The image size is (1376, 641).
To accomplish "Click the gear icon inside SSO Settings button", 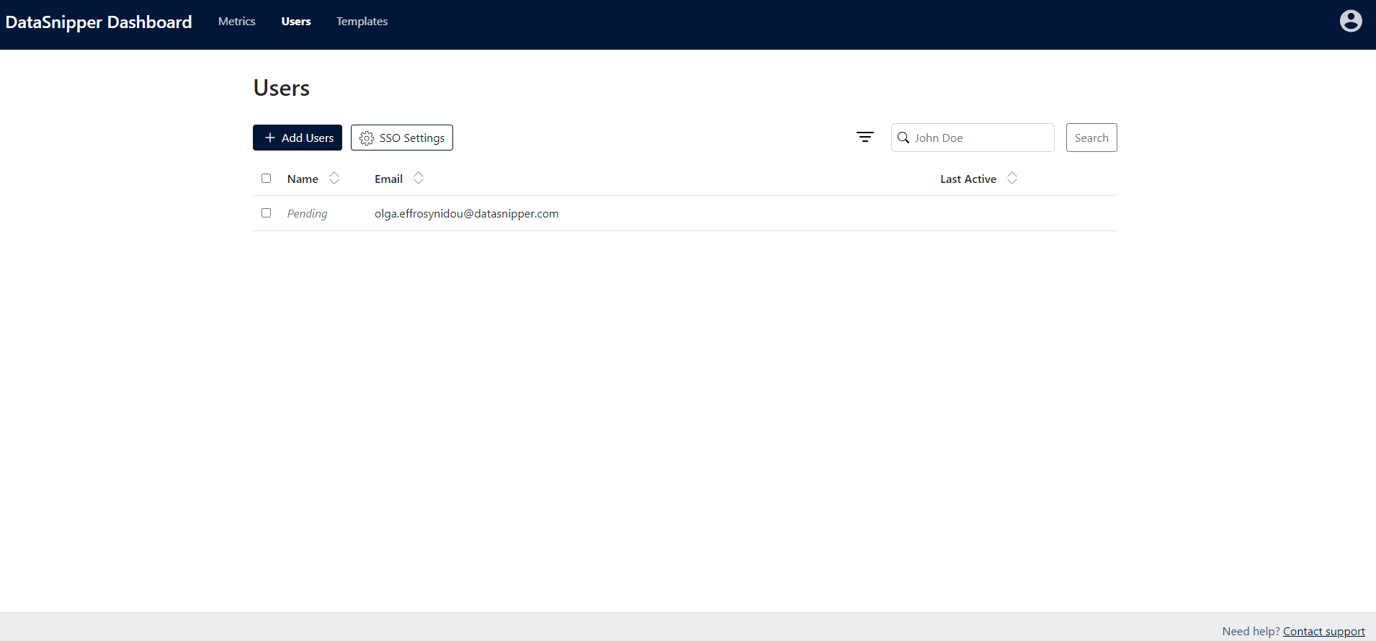I will [x=368, y=137].
